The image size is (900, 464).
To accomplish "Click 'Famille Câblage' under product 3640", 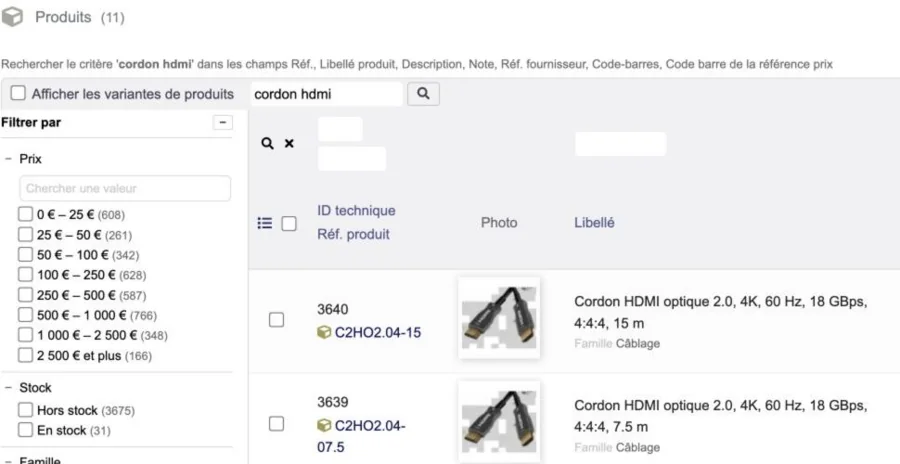I will pos(617,343).
